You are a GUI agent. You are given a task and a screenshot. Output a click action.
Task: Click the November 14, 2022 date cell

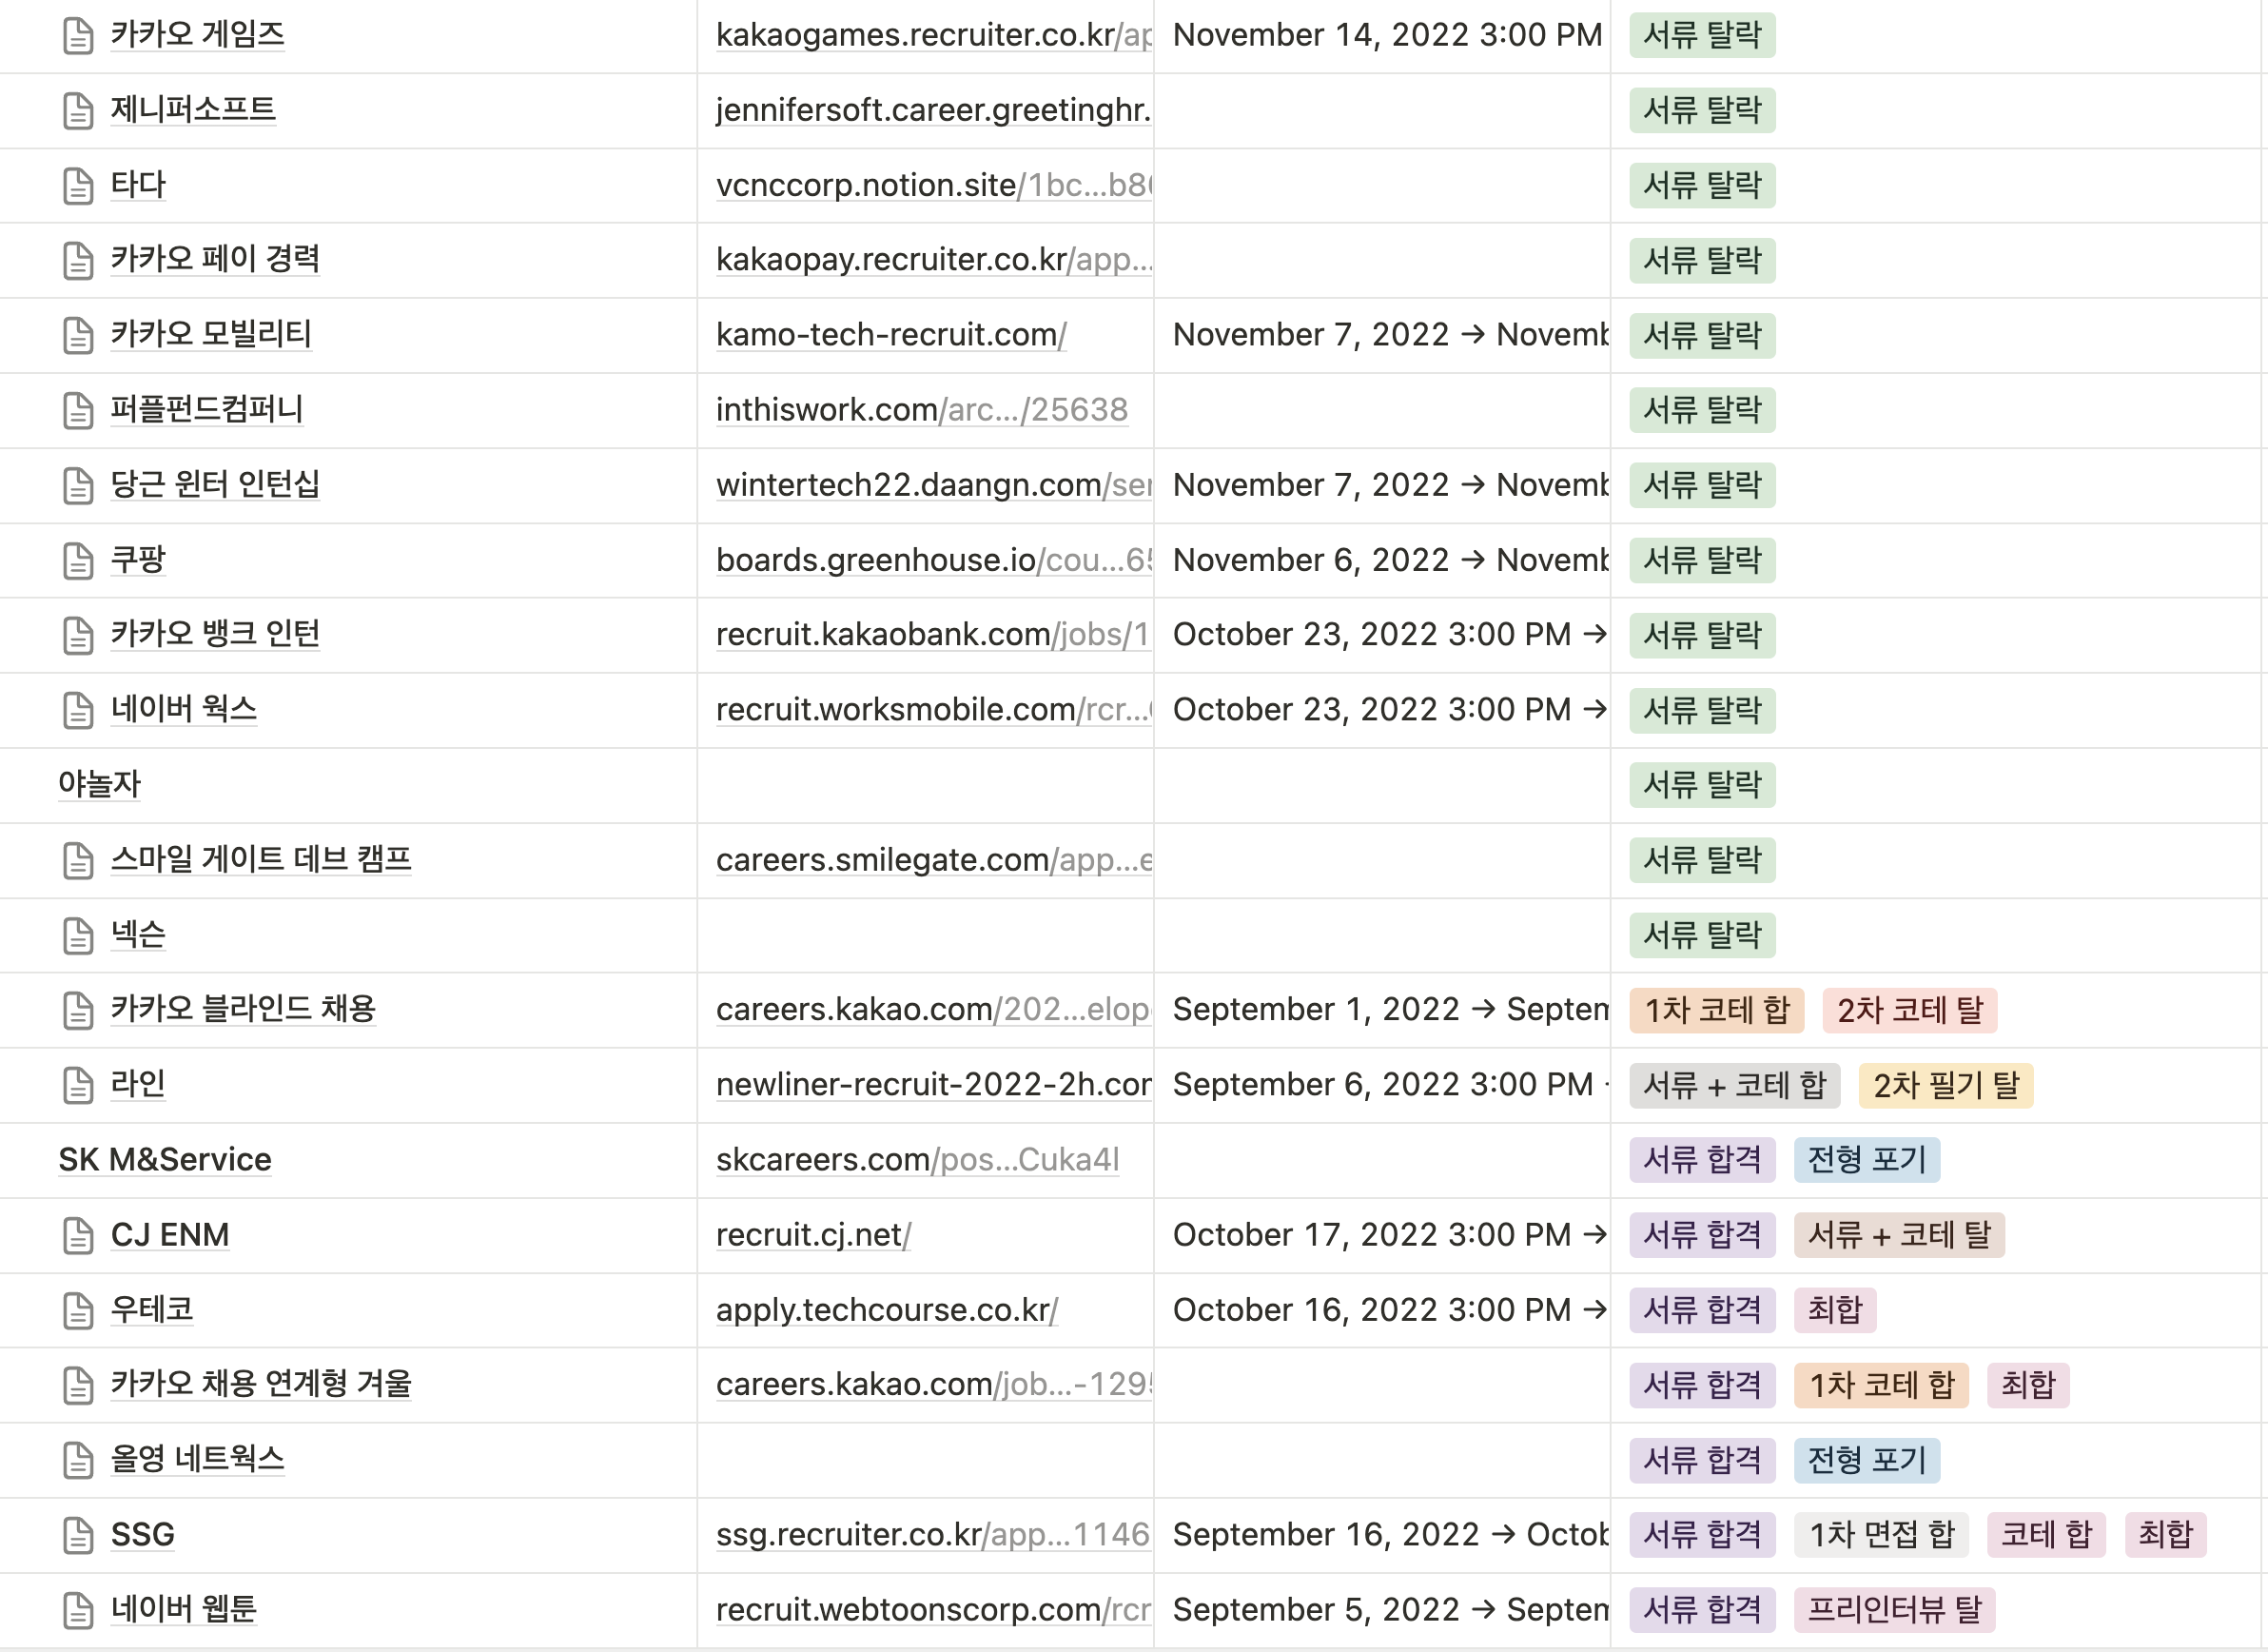click(x=1386, y=35)
